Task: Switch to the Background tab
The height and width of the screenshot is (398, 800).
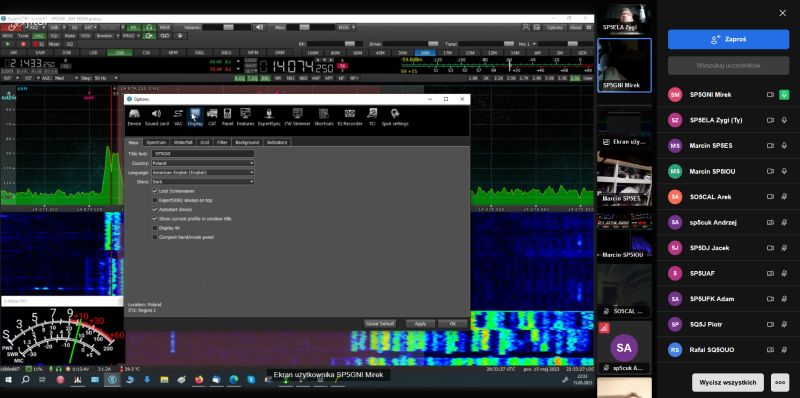Action: click(x=247, y=142)
